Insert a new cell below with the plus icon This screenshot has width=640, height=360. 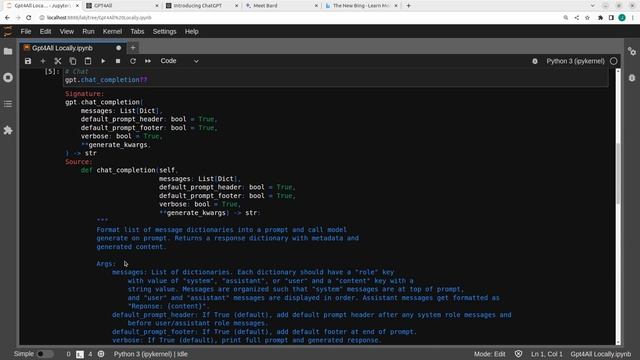coord(43,61)
